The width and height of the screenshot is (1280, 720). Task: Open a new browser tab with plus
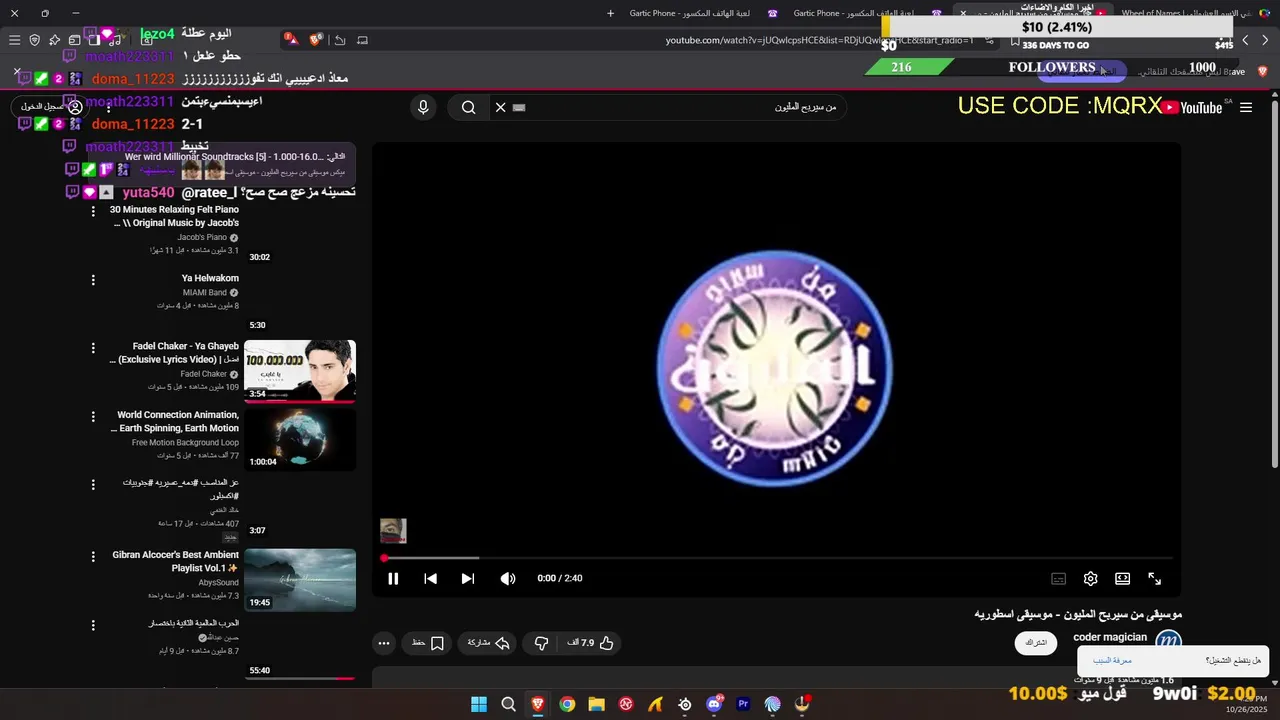click(x=611, y=13)
